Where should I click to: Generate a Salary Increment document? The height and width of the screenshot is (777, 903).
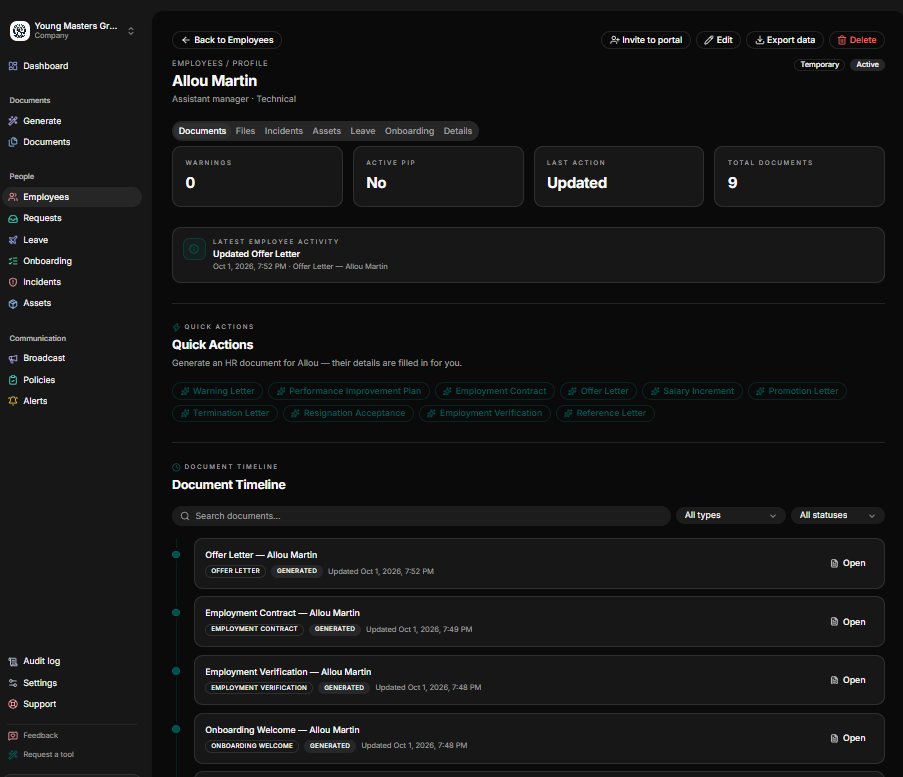point(692,391)
